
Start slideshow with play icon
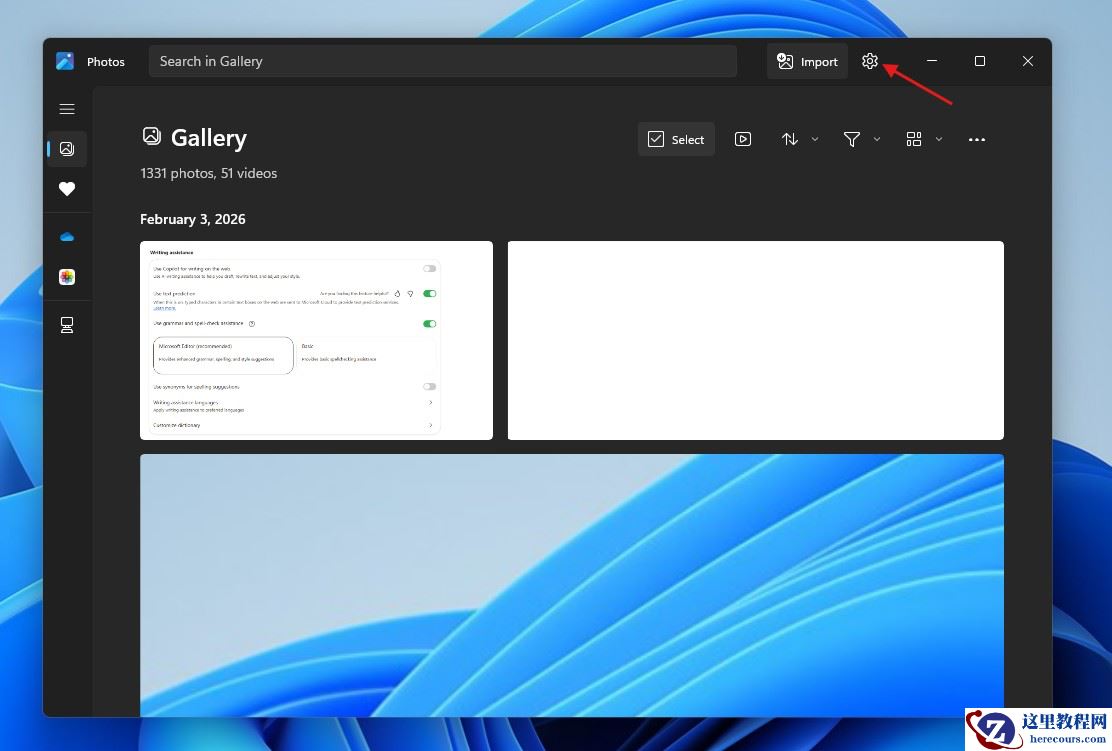click(743, 139)
